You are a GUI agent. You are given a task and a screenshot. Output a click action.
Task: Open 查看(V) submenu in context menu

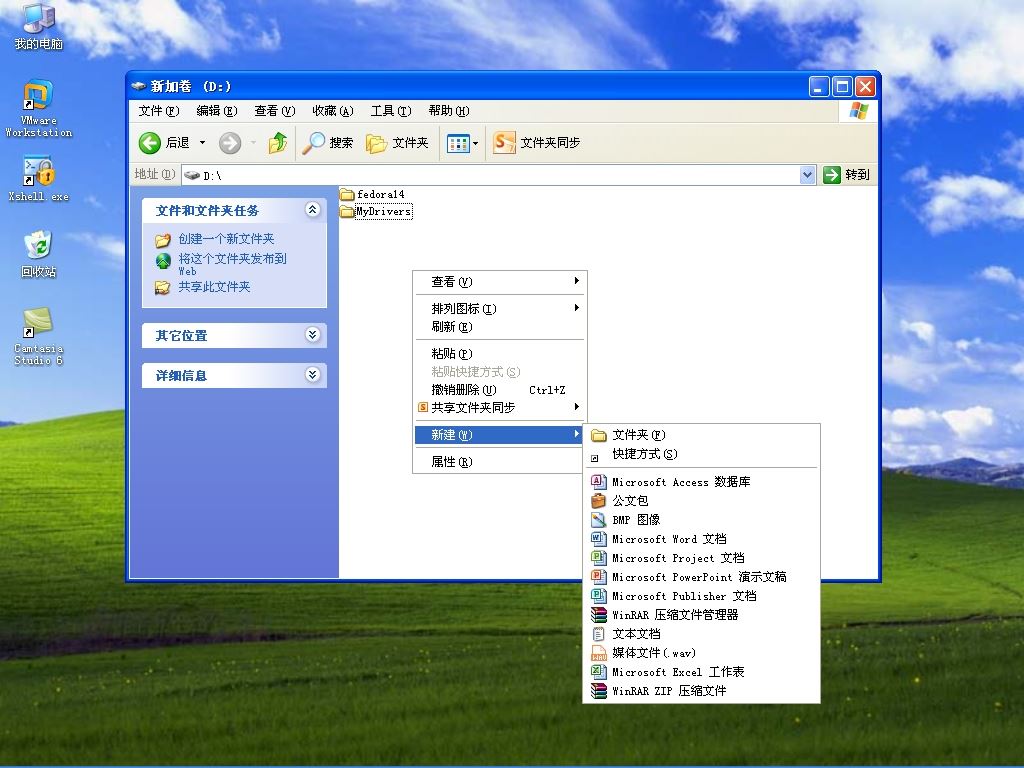500,281
